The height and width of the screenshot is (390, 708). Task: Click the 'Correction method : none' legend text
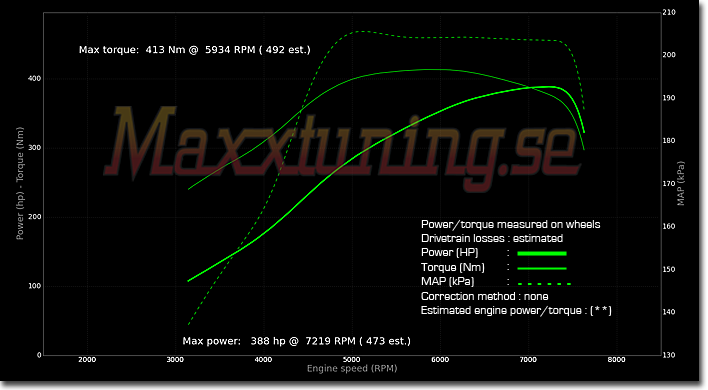click(x=484, y=296)
